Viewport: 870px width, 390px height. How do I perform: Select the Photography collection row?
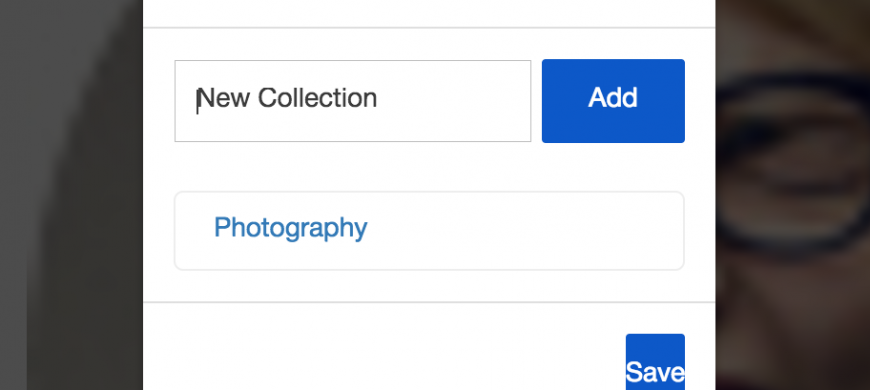[x=429, y=231]
